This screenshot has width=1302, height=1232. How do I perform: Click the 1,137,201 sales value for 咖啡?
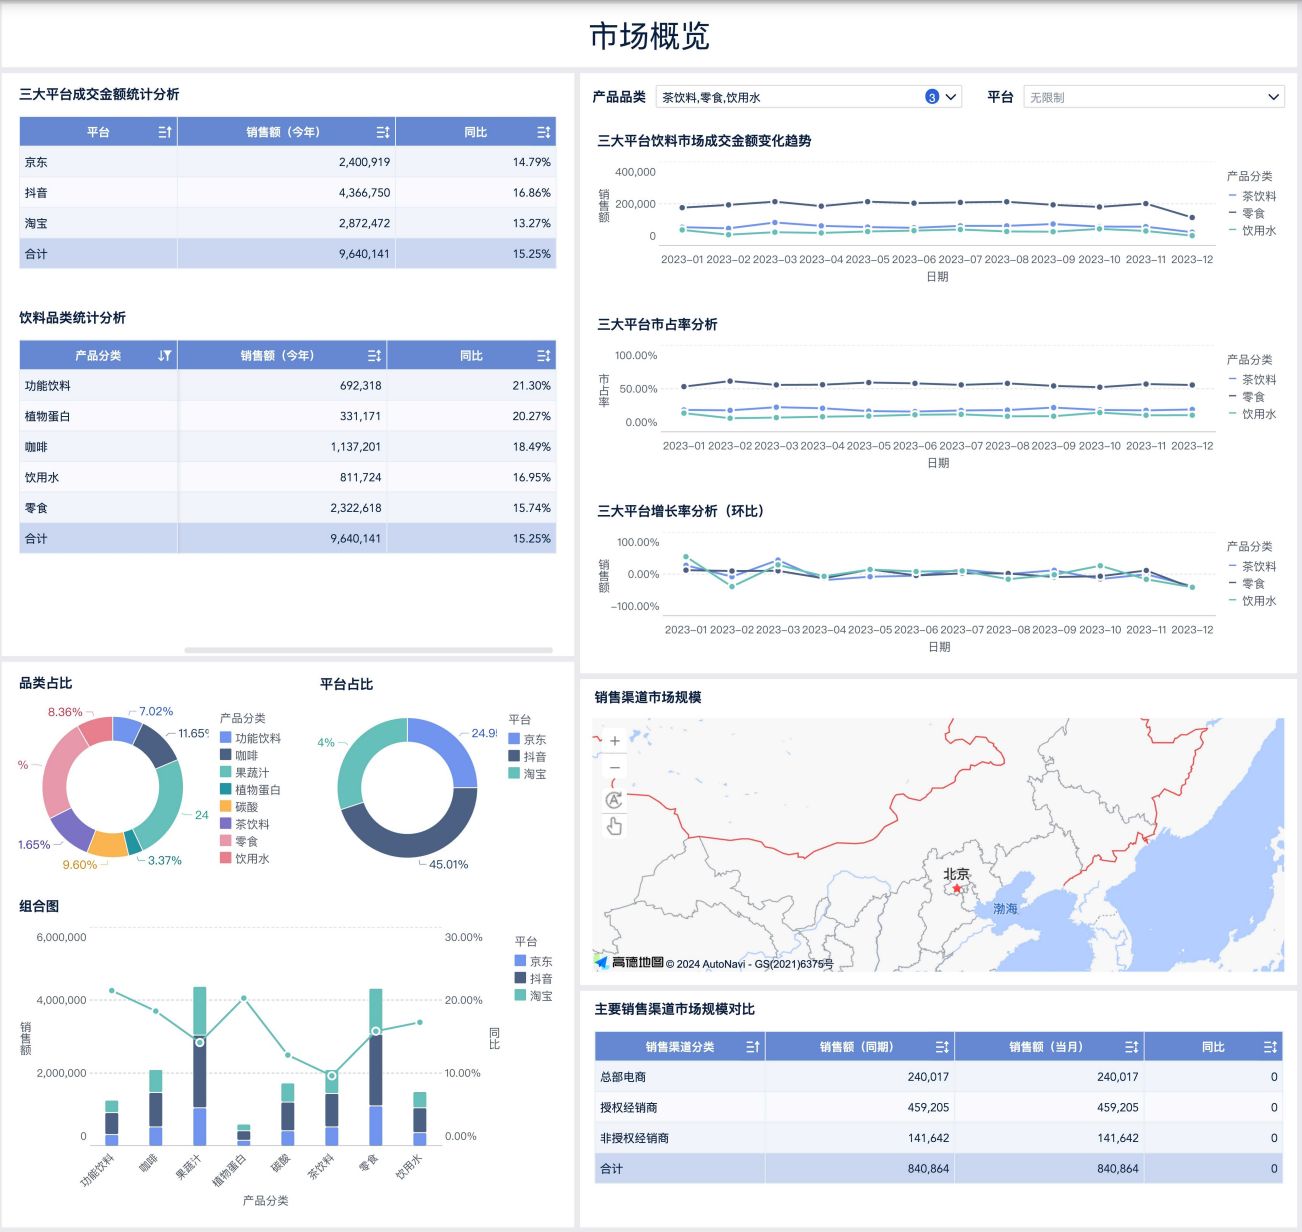tap(356, 447)
